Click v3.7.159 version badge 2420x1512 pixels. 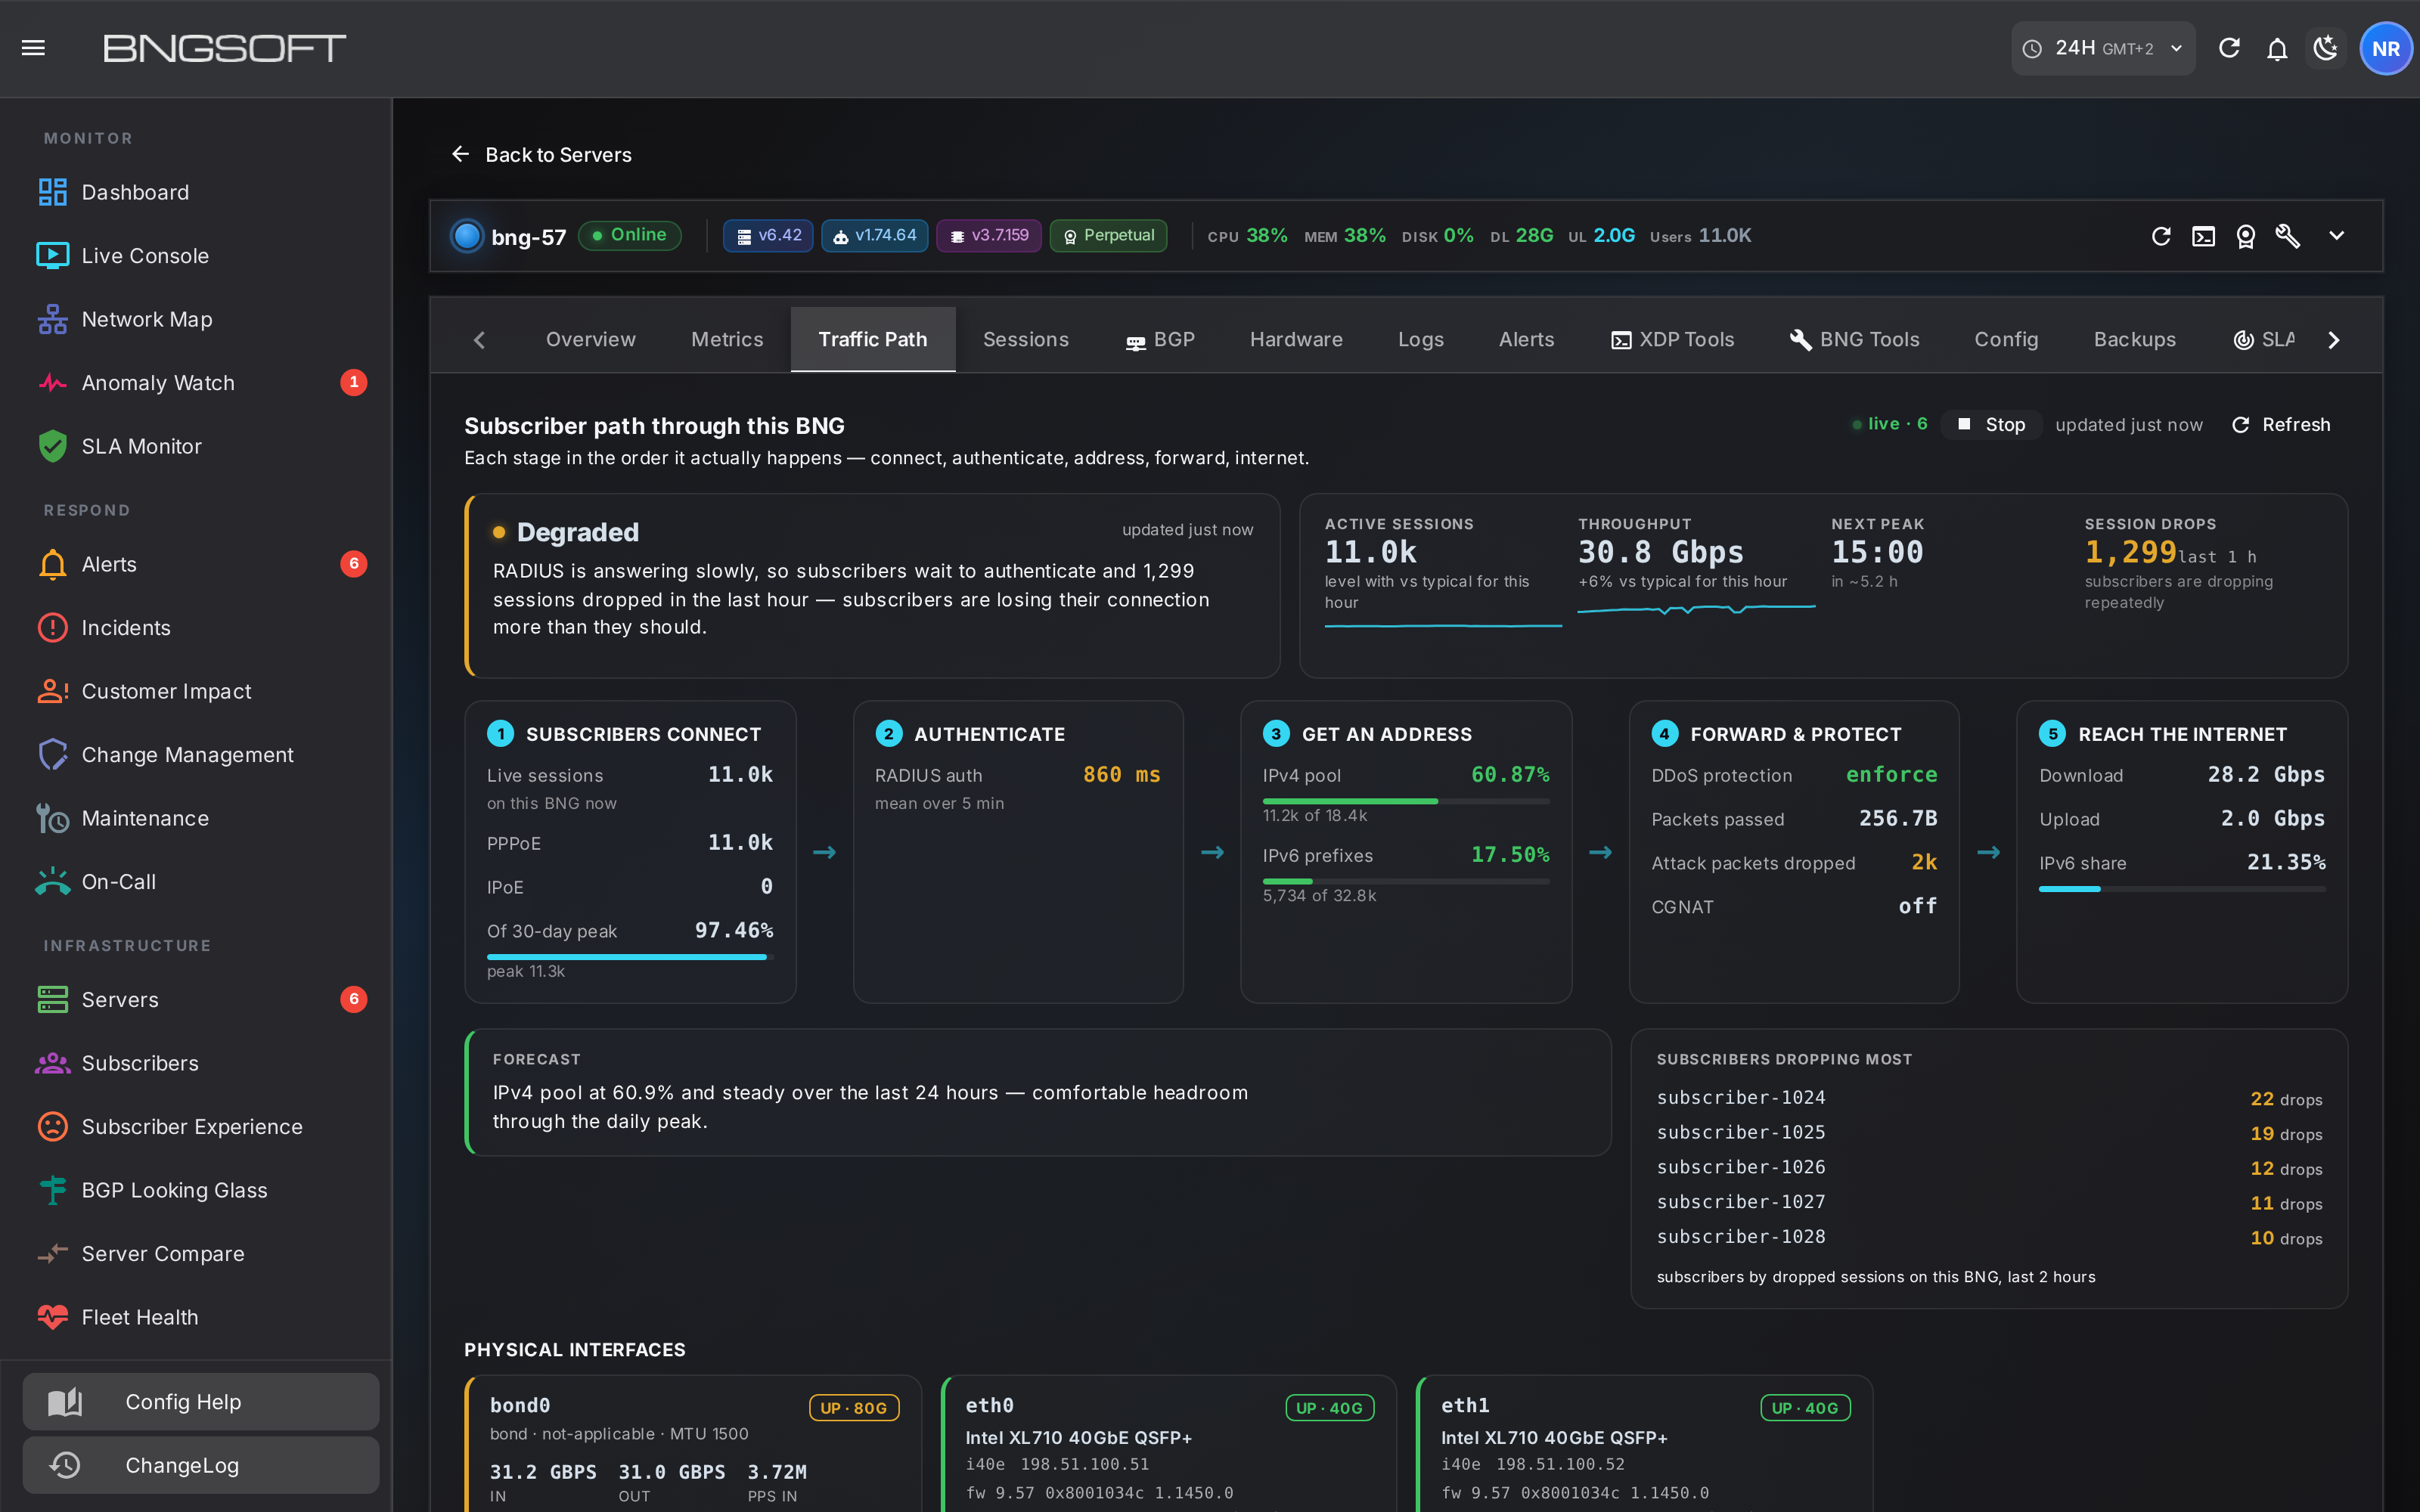click(989, 236)
